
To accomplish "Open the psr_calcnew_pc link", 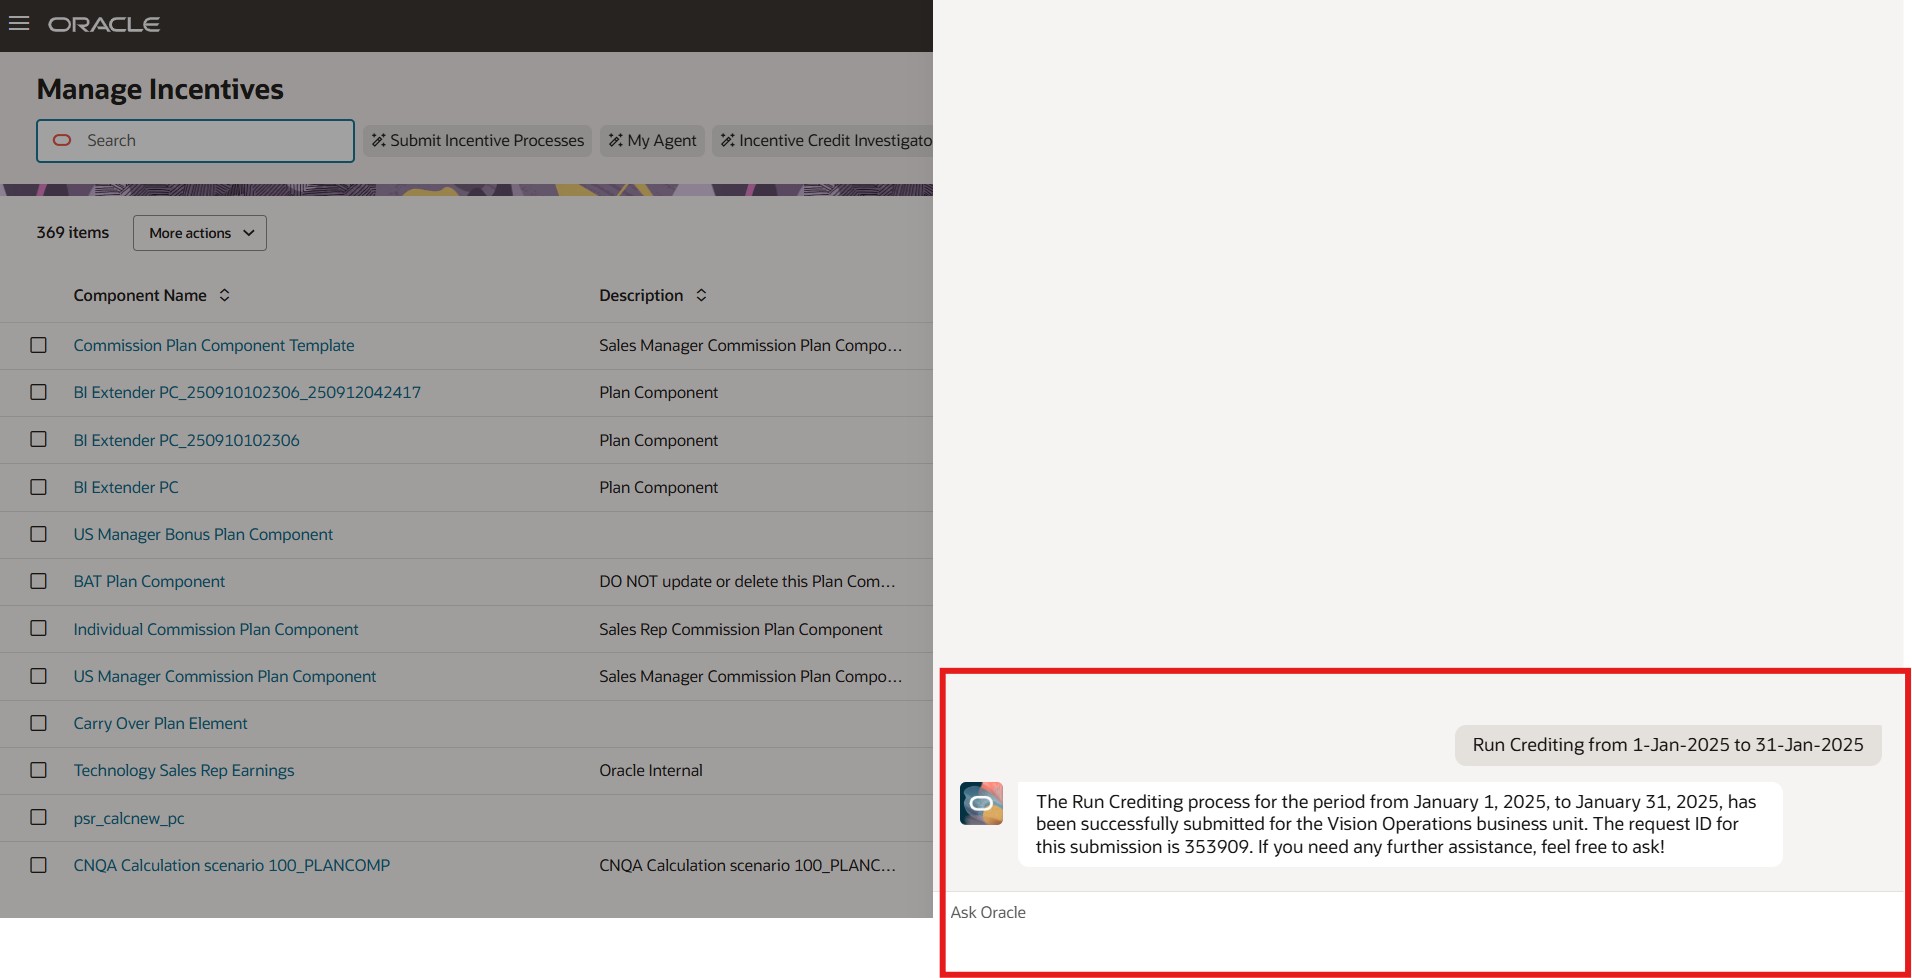I will (x=129, y=818).
